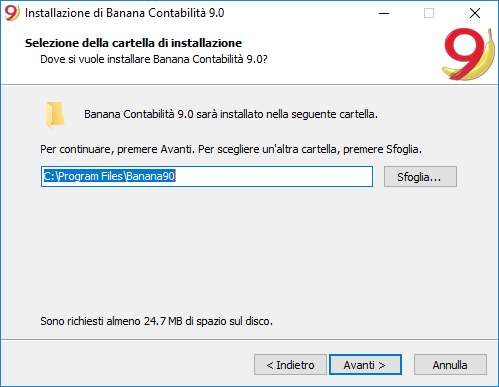Go back with the Indietro button
This screenshot has width=499, height=387.
(x=290, y=365)
